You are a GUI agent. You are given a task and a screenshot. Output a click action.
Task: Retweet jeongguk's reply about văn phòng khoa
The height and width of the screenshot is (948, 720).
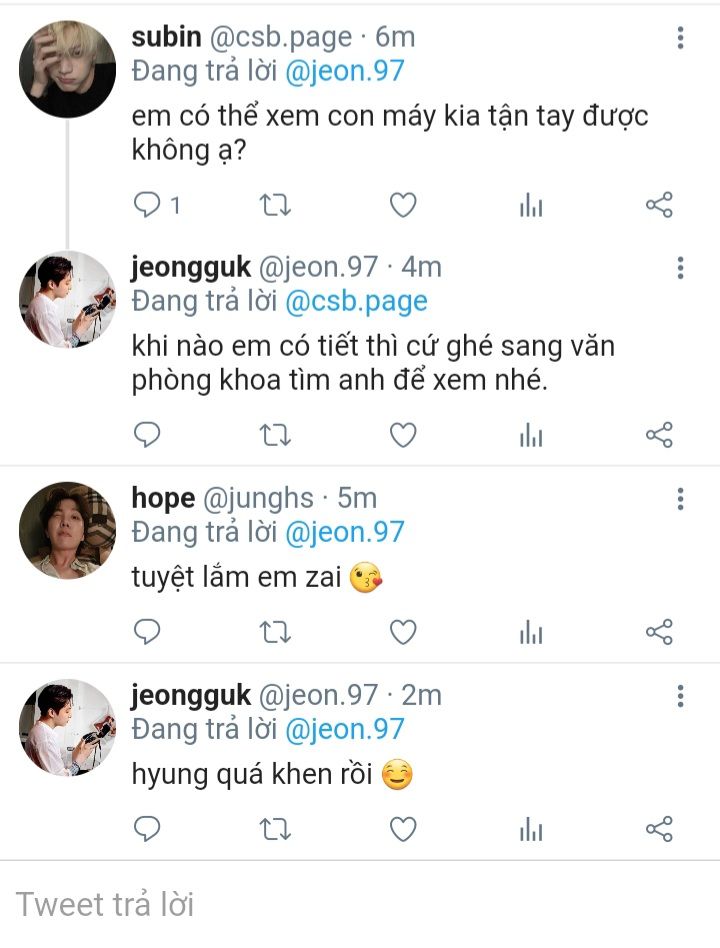point(275,435)
